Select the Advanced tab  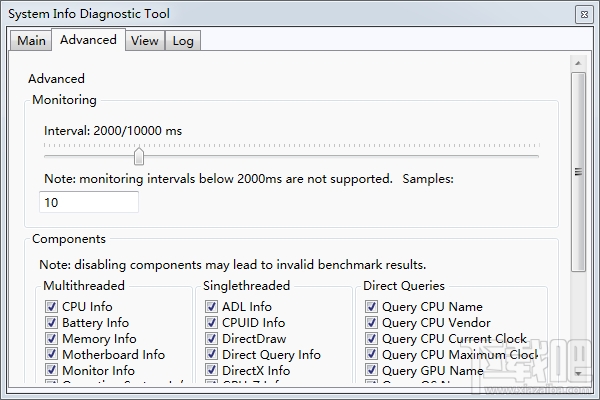tap(88, 40)
